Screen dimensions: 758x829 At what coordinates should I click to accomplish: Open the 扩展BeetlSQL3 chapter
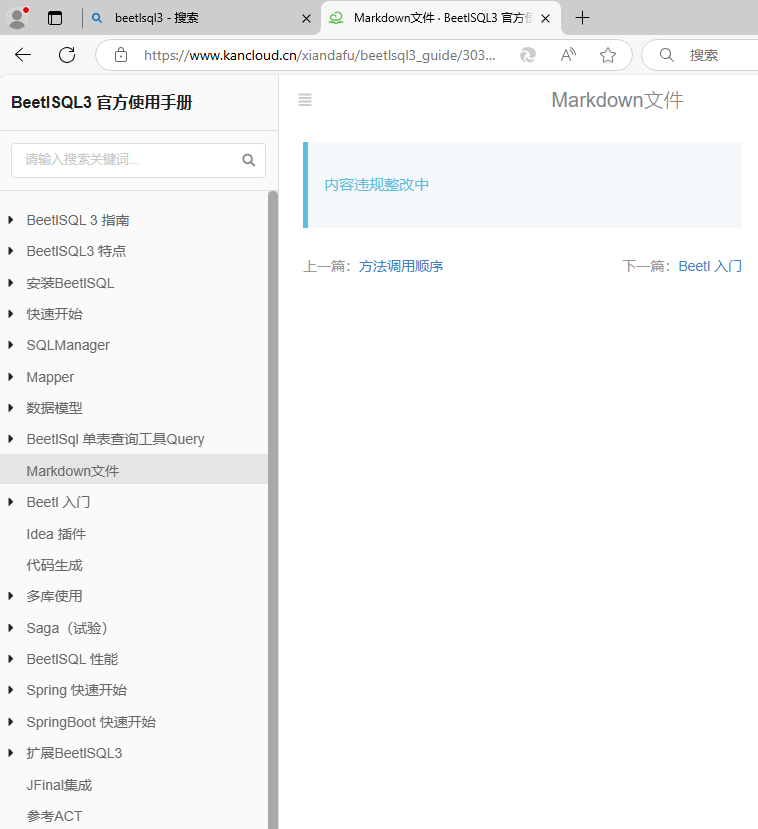pos(74,753)
